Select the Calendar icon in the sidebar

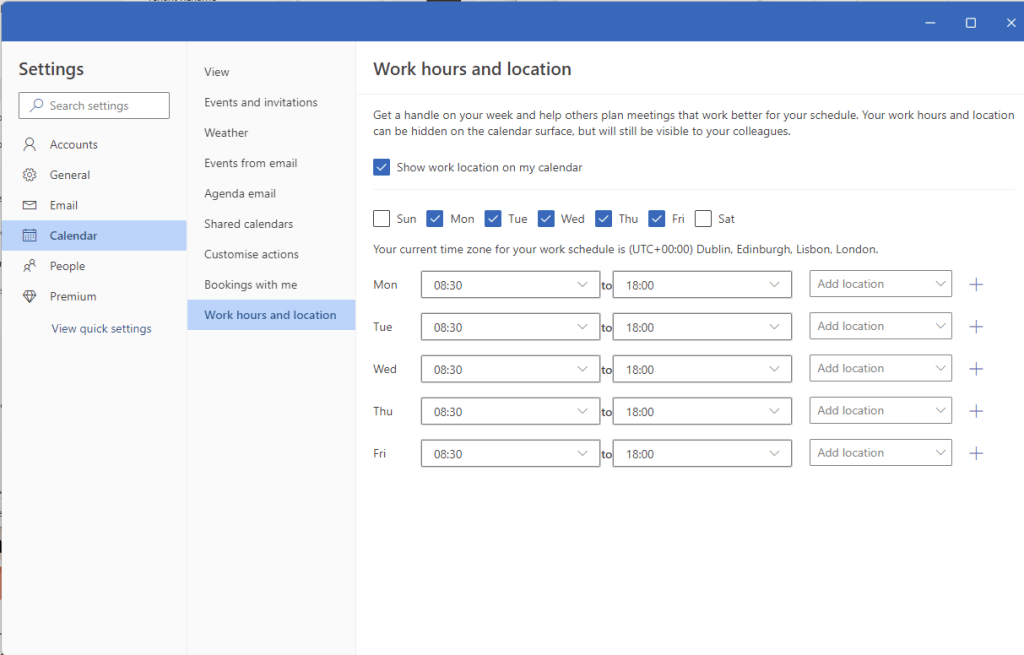coord(28,235)
